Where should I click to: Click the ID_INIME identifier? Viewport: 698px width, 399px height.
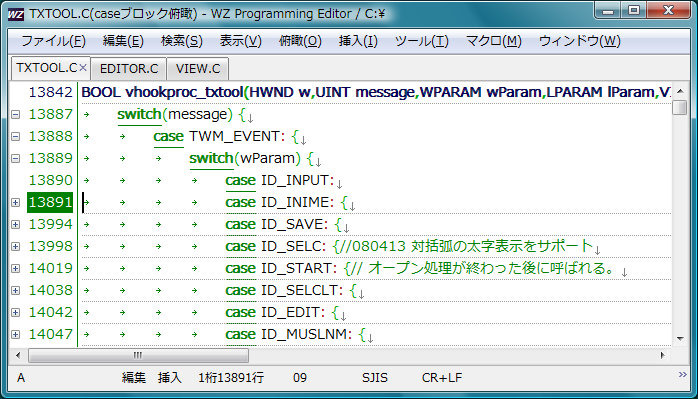(295, 202)
